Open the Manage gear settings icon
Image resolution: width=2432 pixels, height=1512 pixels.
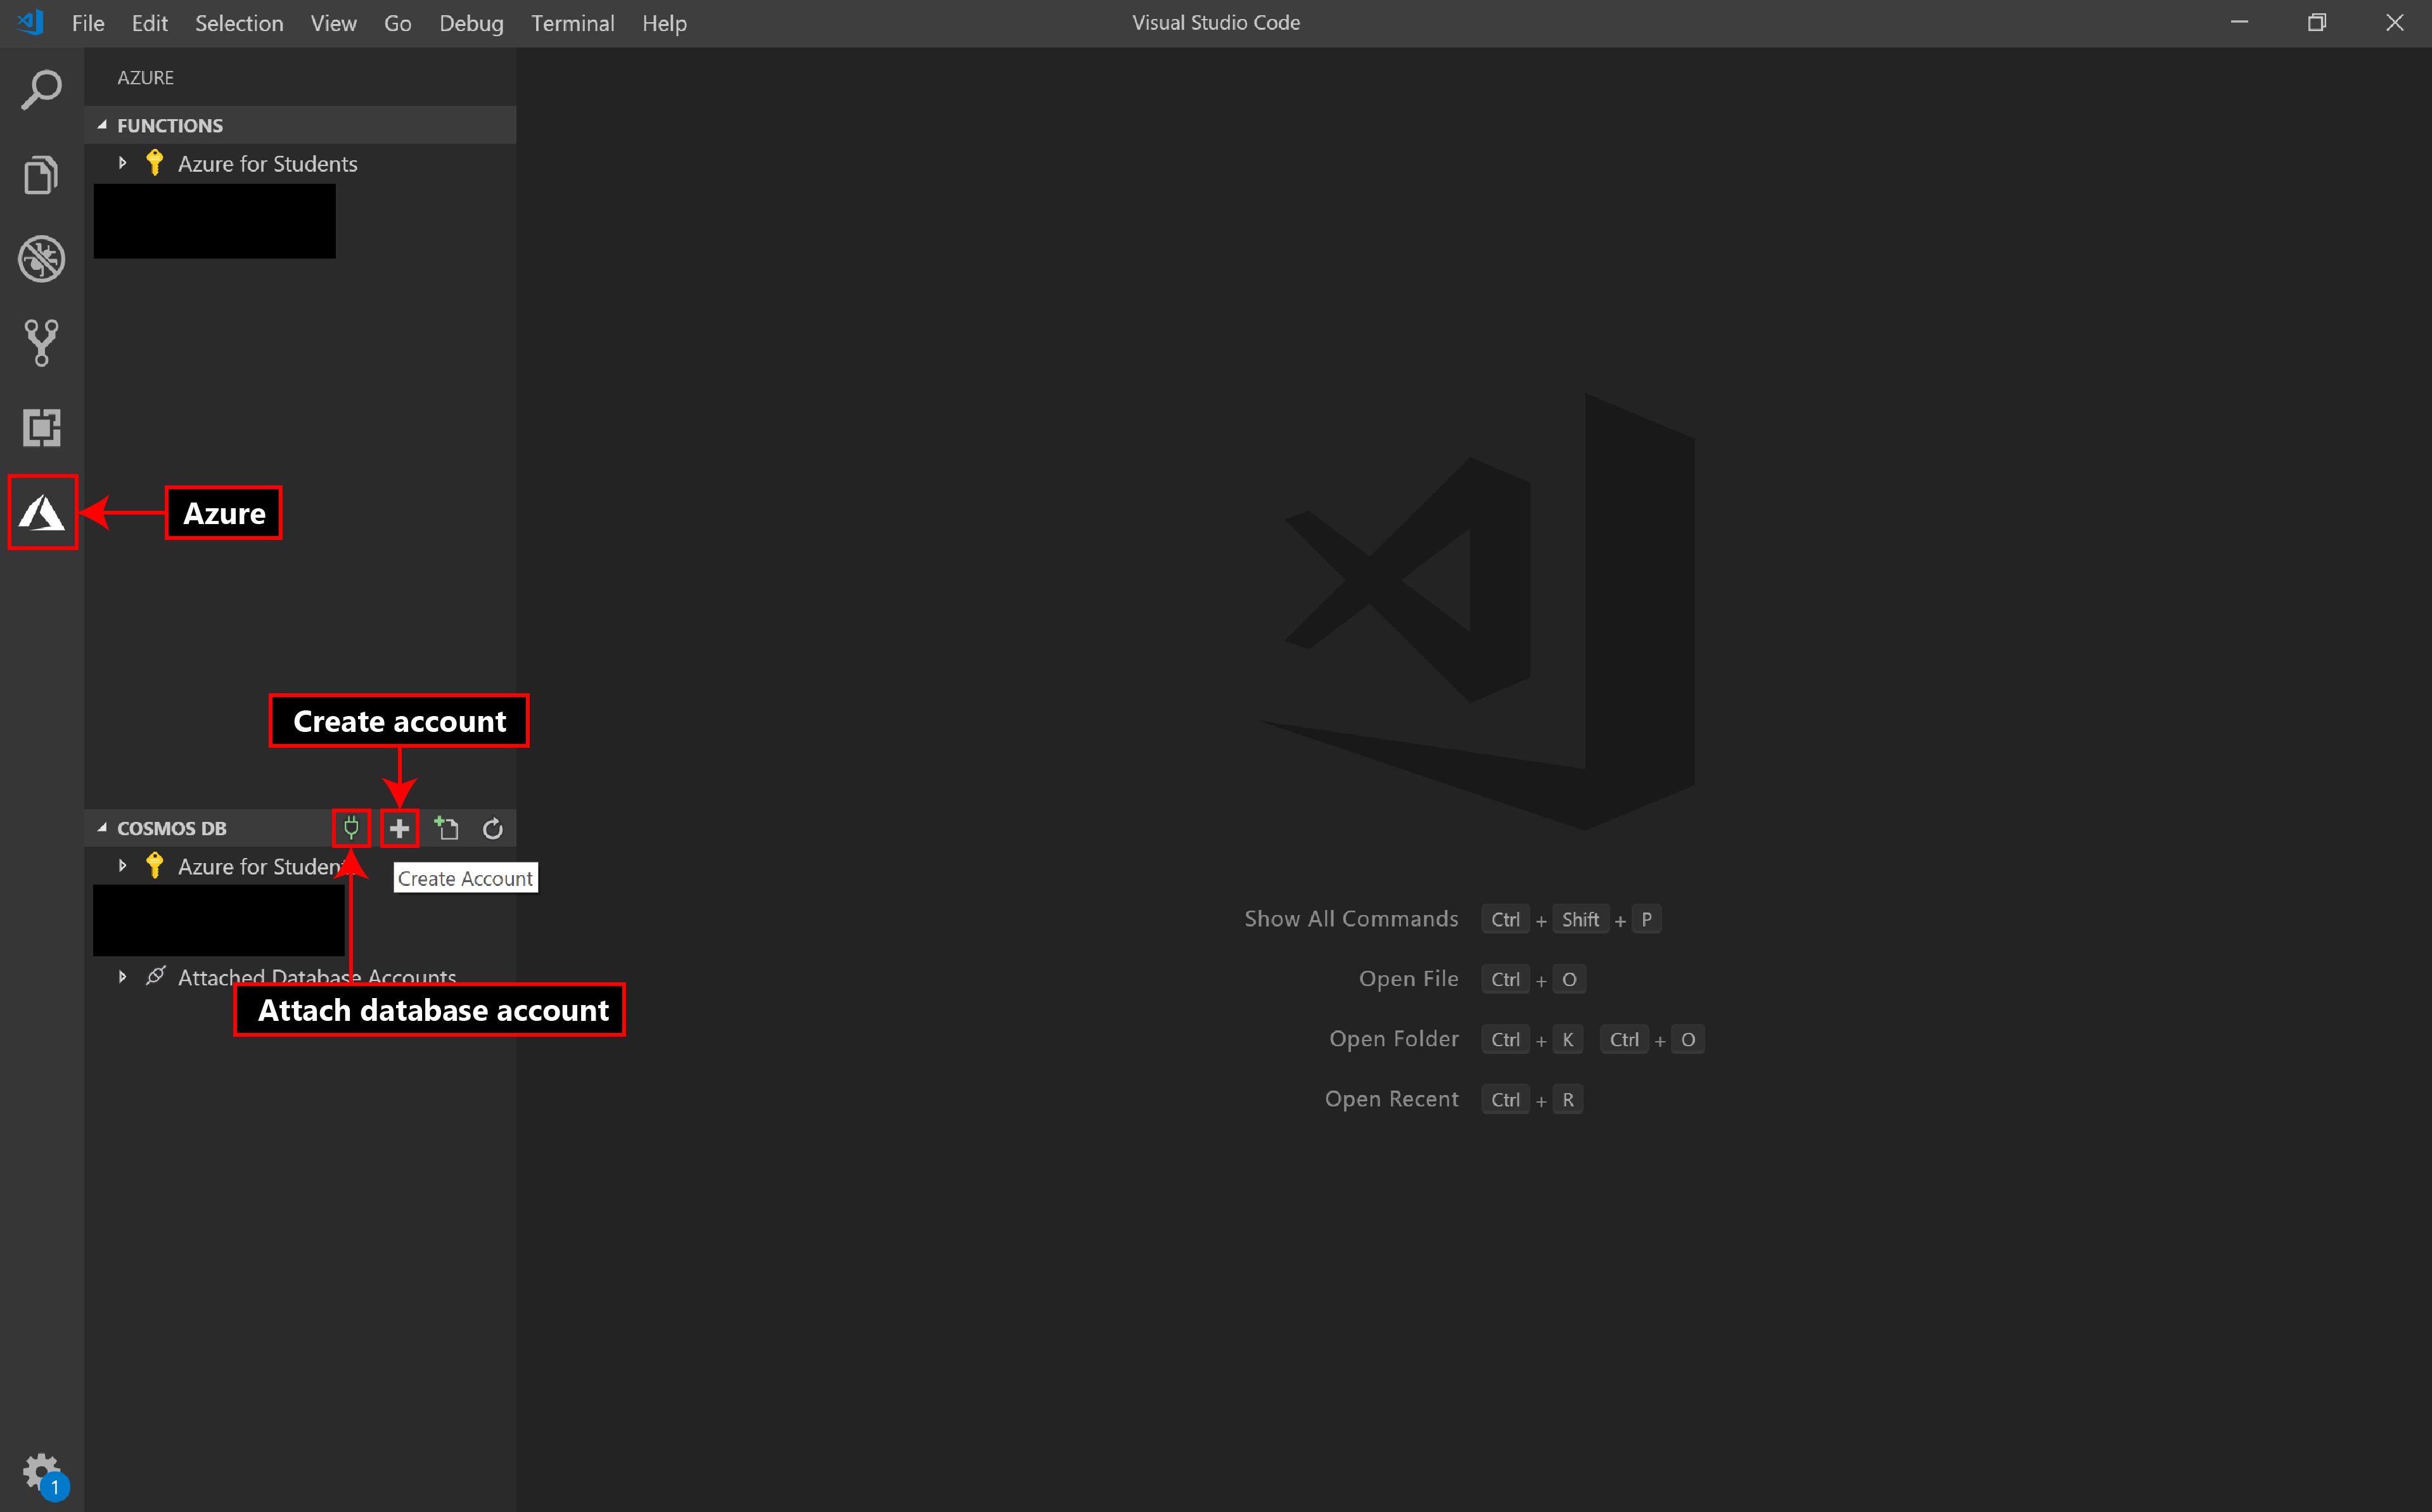[41, 1472]
